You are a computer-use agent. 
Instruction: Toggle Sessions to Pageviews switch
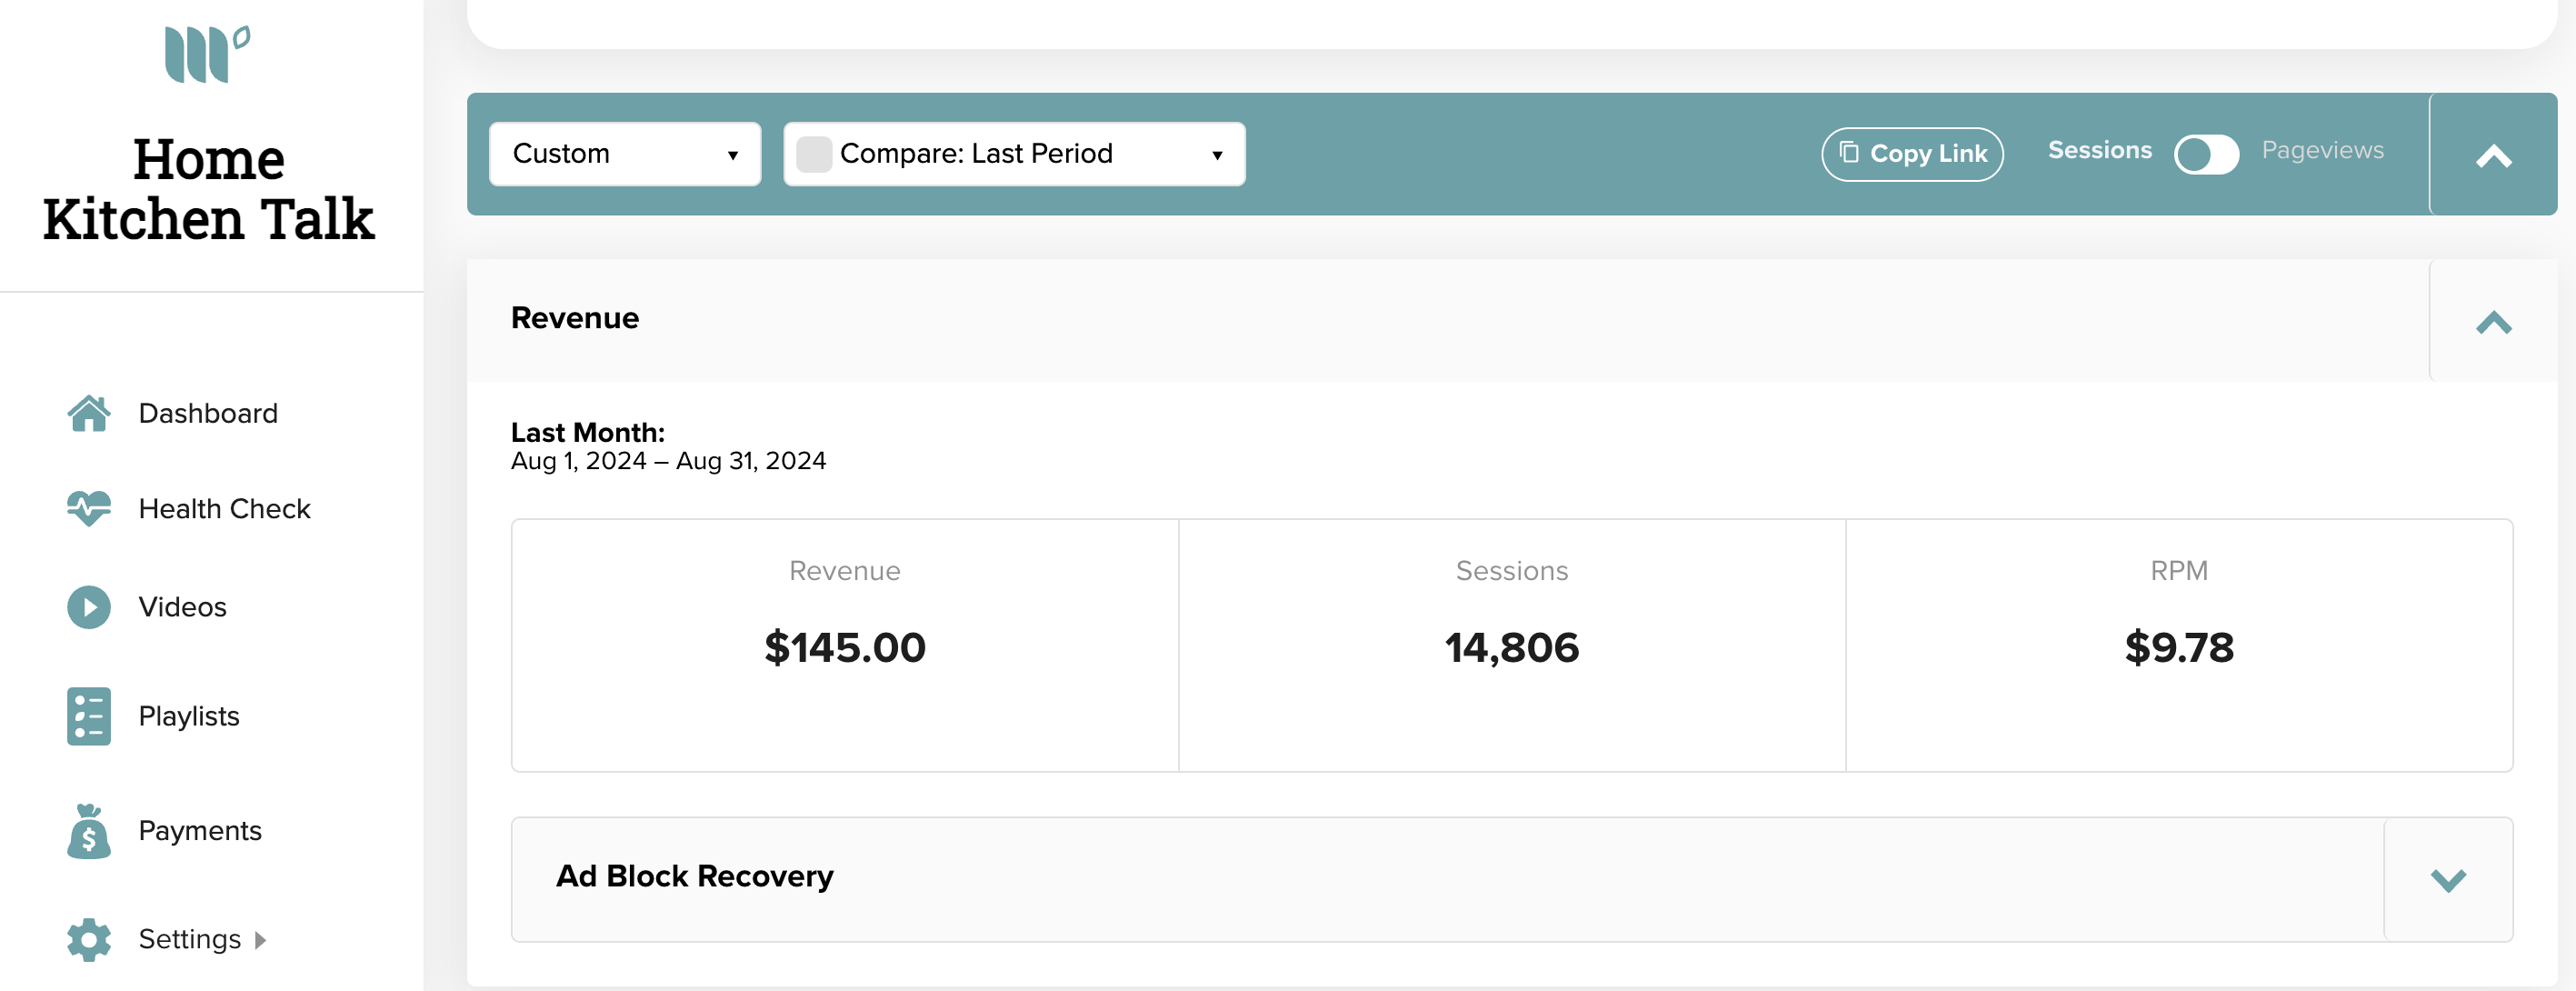2206,154
